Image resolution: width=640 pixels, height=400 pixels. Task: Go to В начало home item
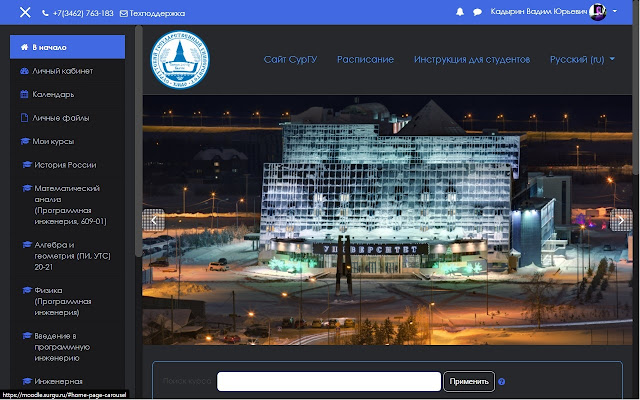click(x=67, y=47)
